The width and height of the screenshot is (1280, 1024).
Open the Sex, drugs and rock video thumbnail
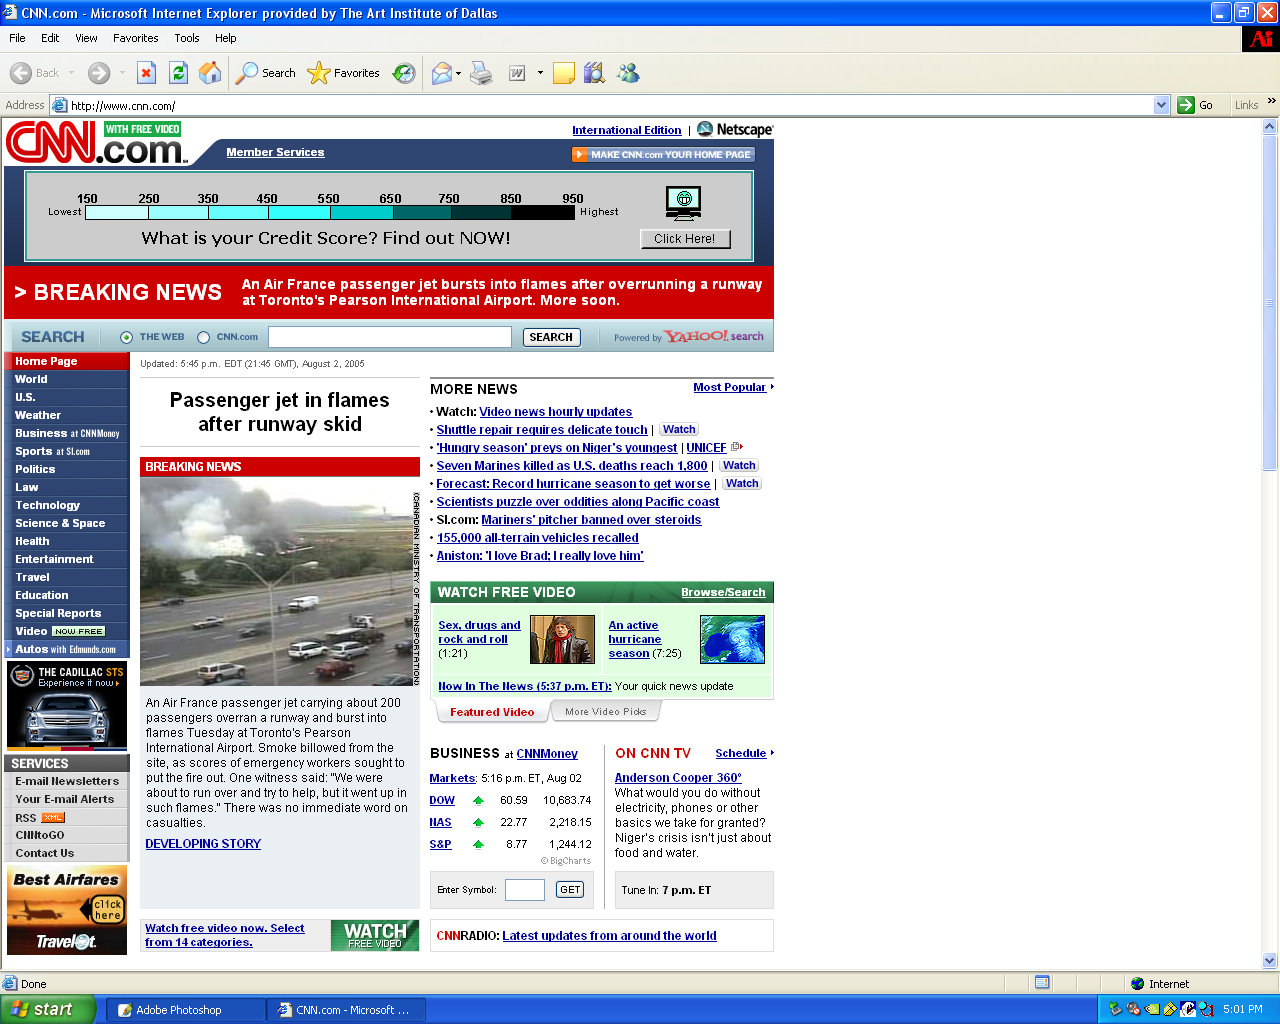point(562,639)
